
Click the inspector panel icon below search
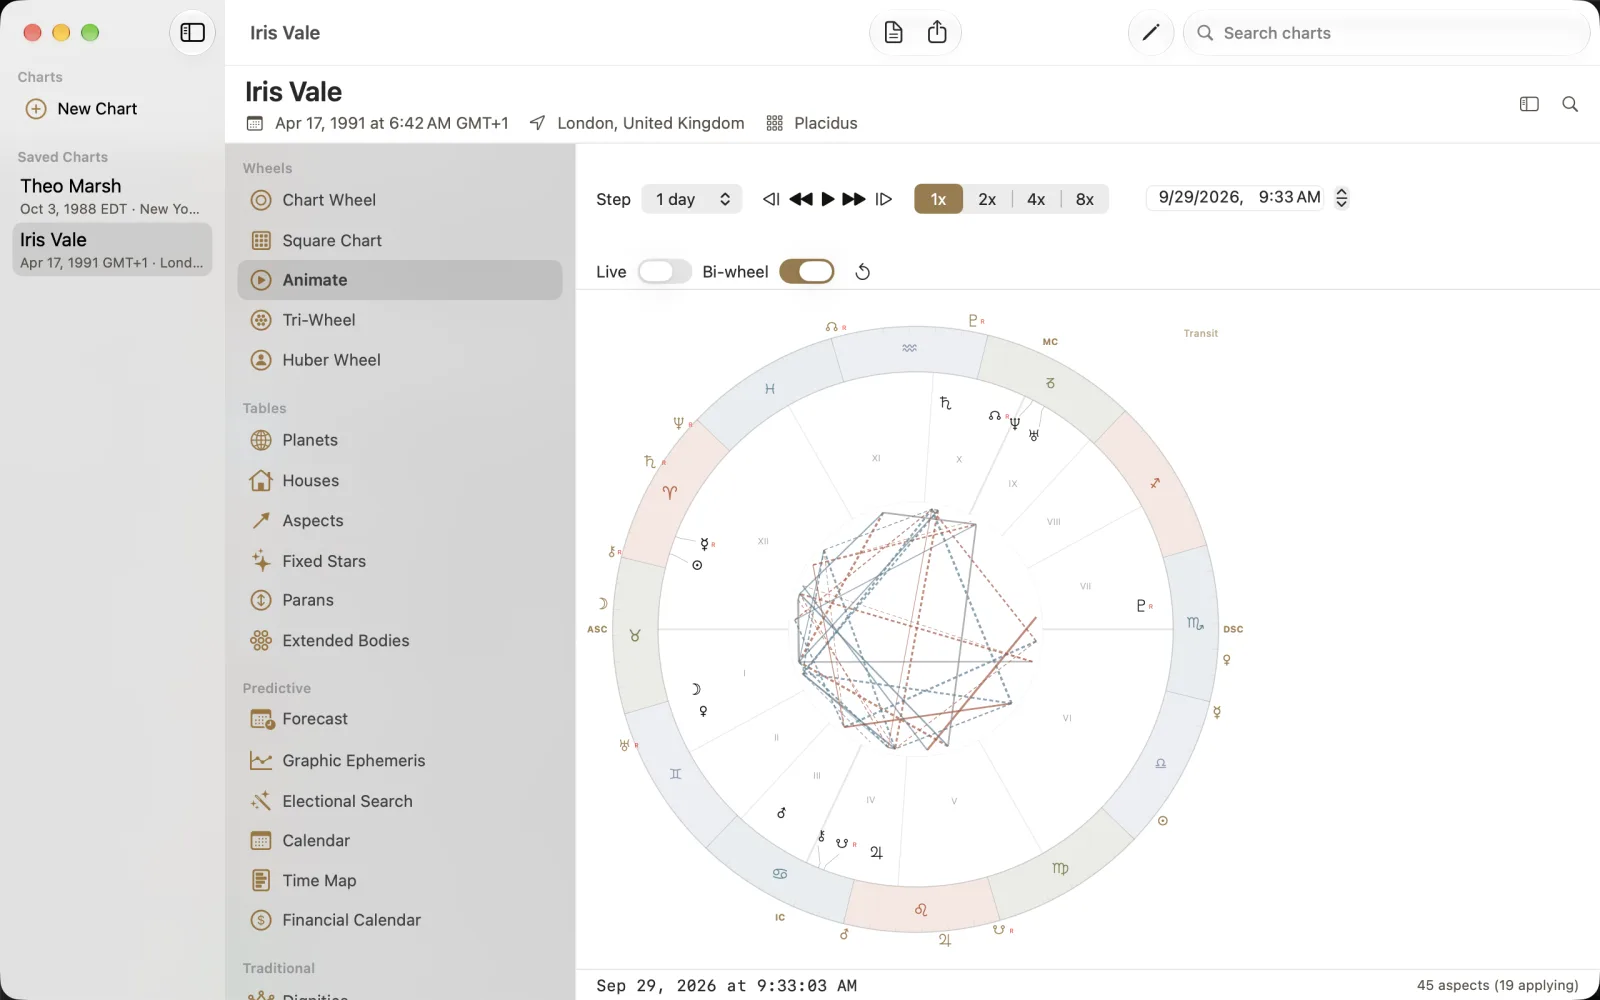pos(1529,104)
